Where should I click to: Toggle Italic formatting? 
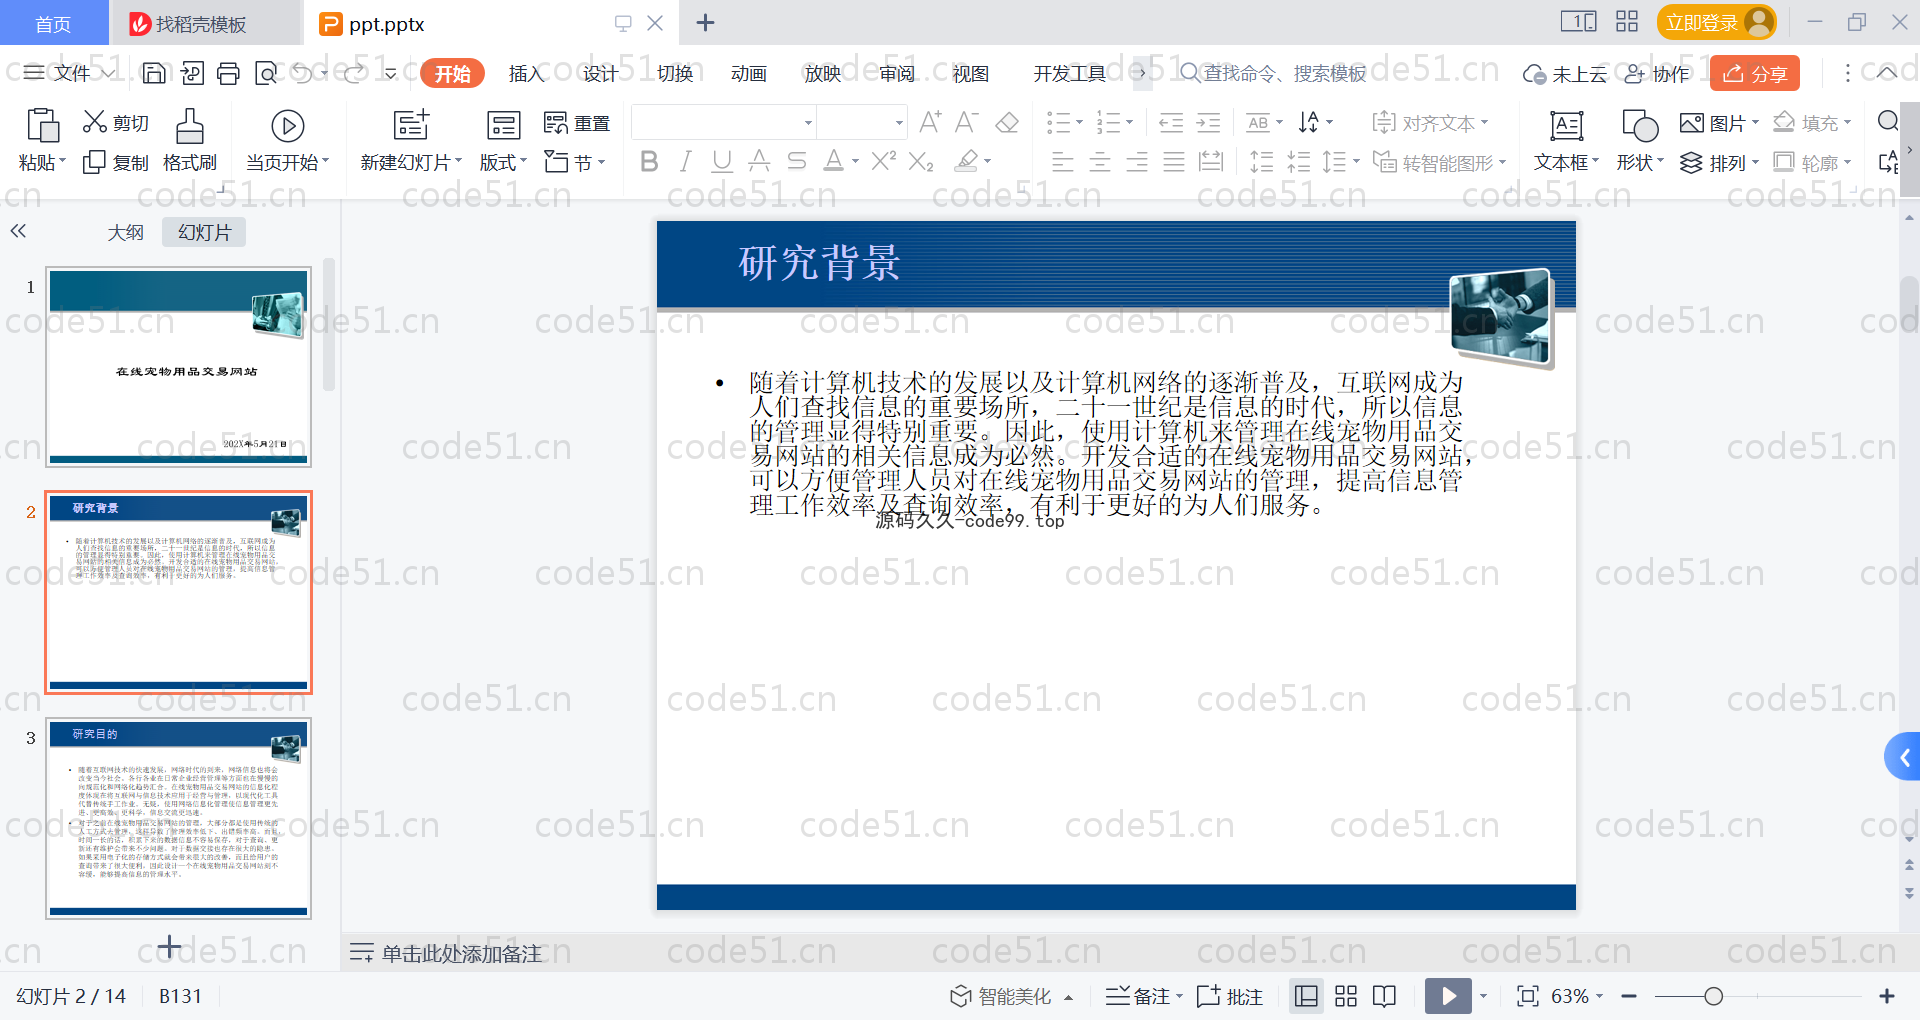(685, 161)
